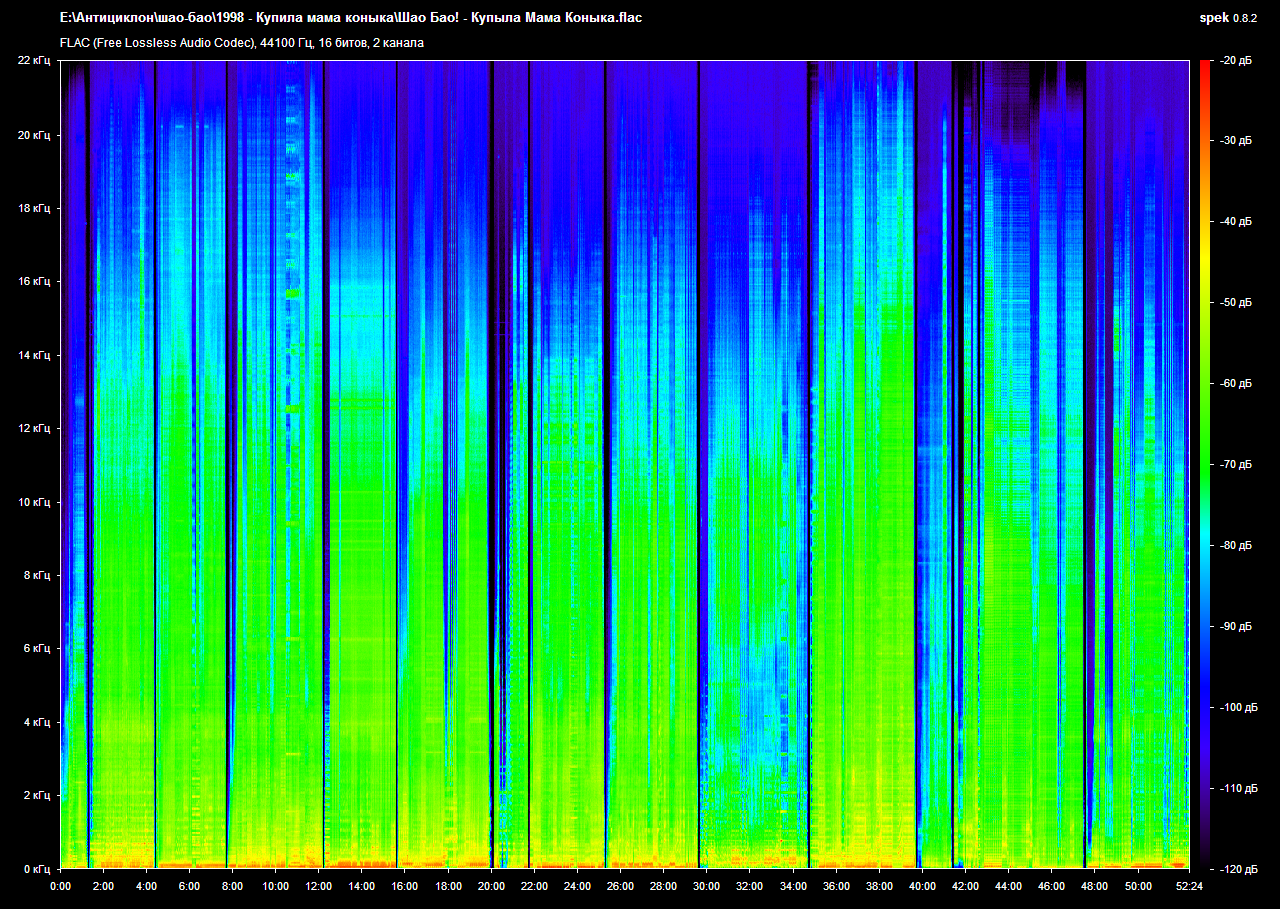
Task: Click the red top of the dB color scale
Action: point(1205,70)
